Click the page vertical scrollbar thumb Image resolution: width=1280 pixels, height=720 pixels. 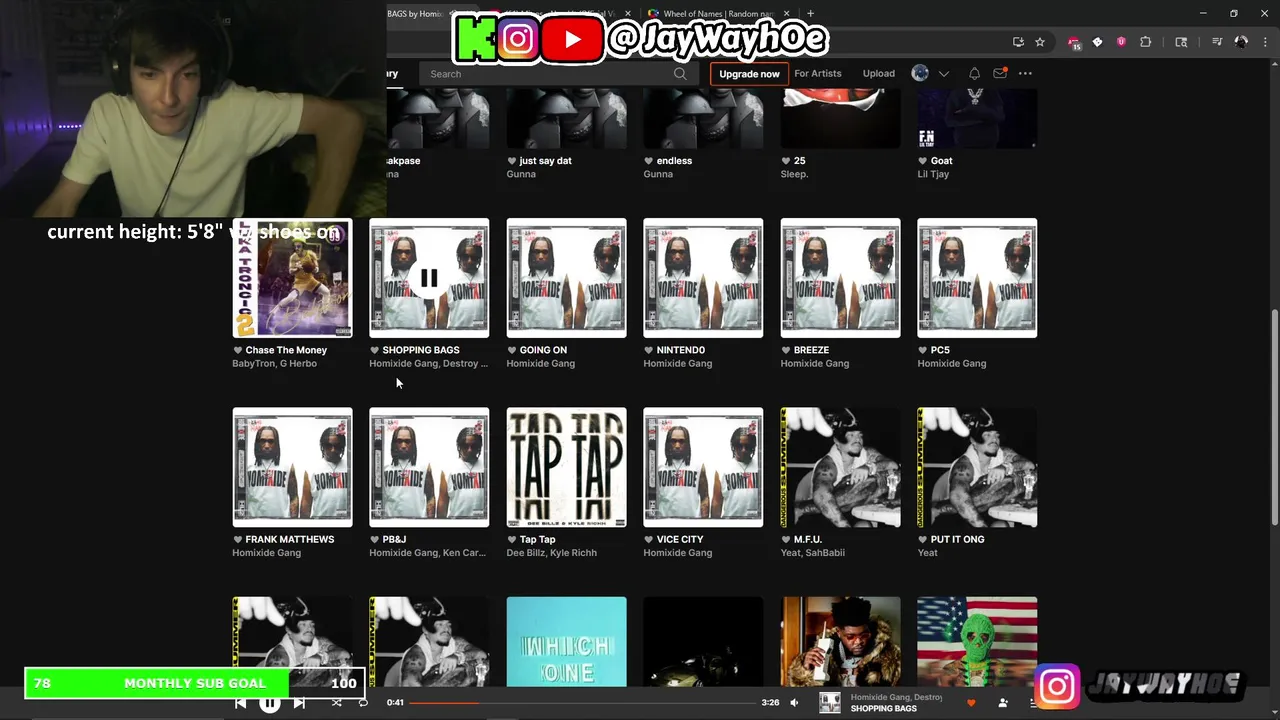click(x=1274, y=415)
